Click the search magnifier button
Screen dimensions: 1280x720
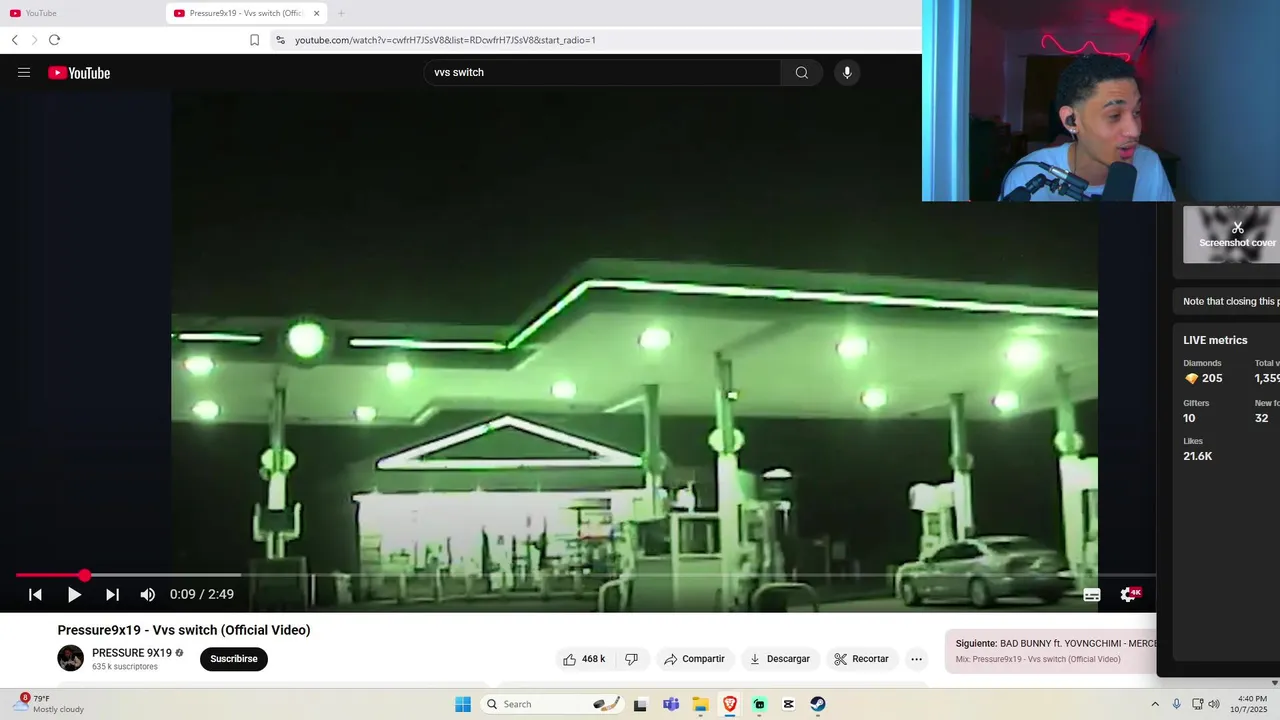pos(801,72)
